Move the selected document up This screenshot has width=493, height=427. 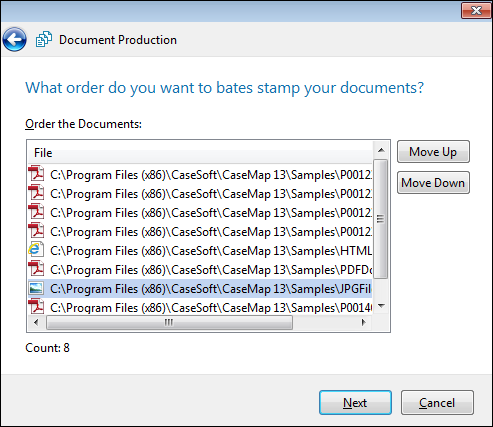point(433,152)
